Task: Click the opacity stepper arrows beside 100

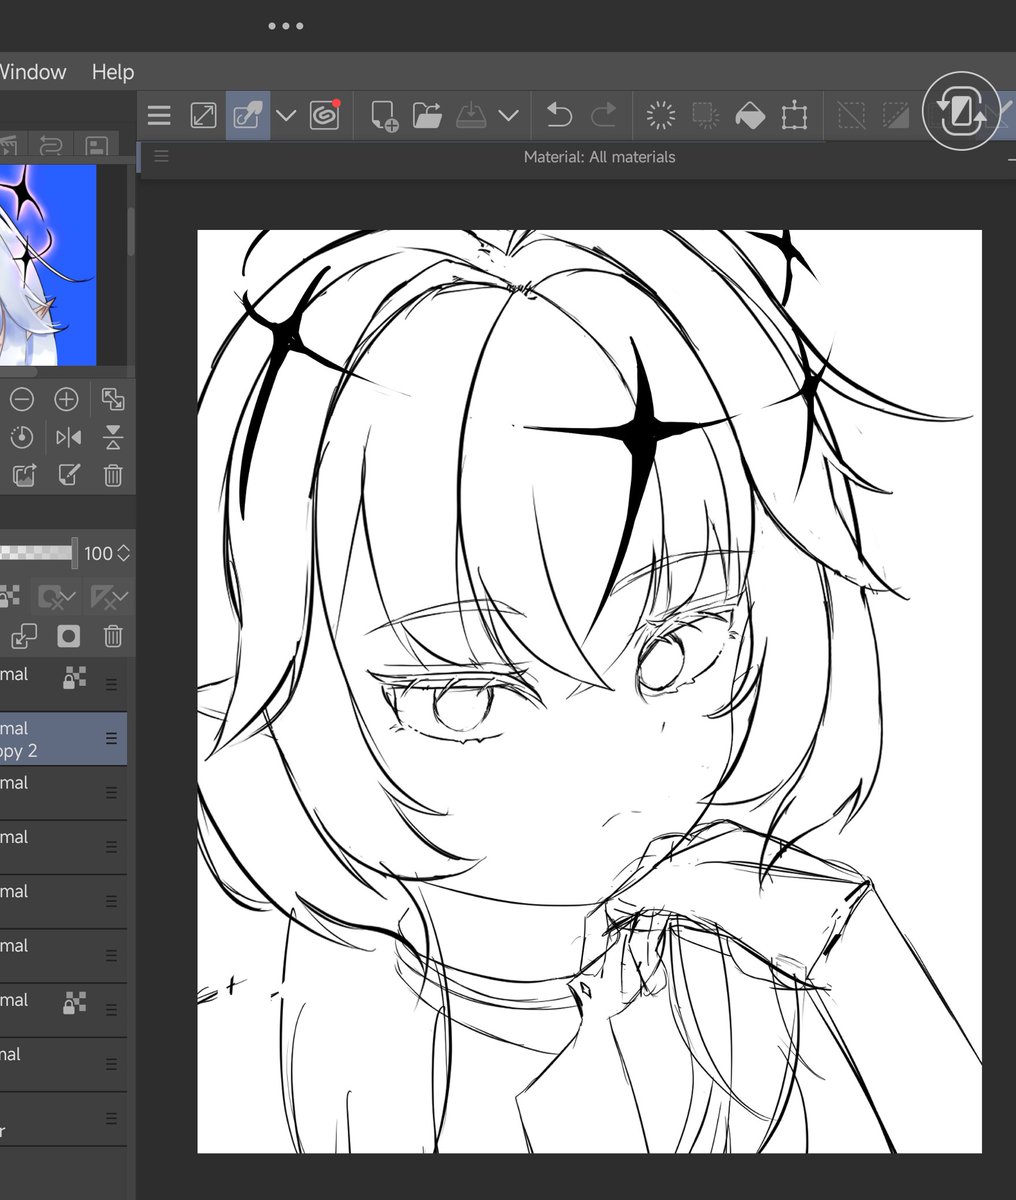Action: 124,553
